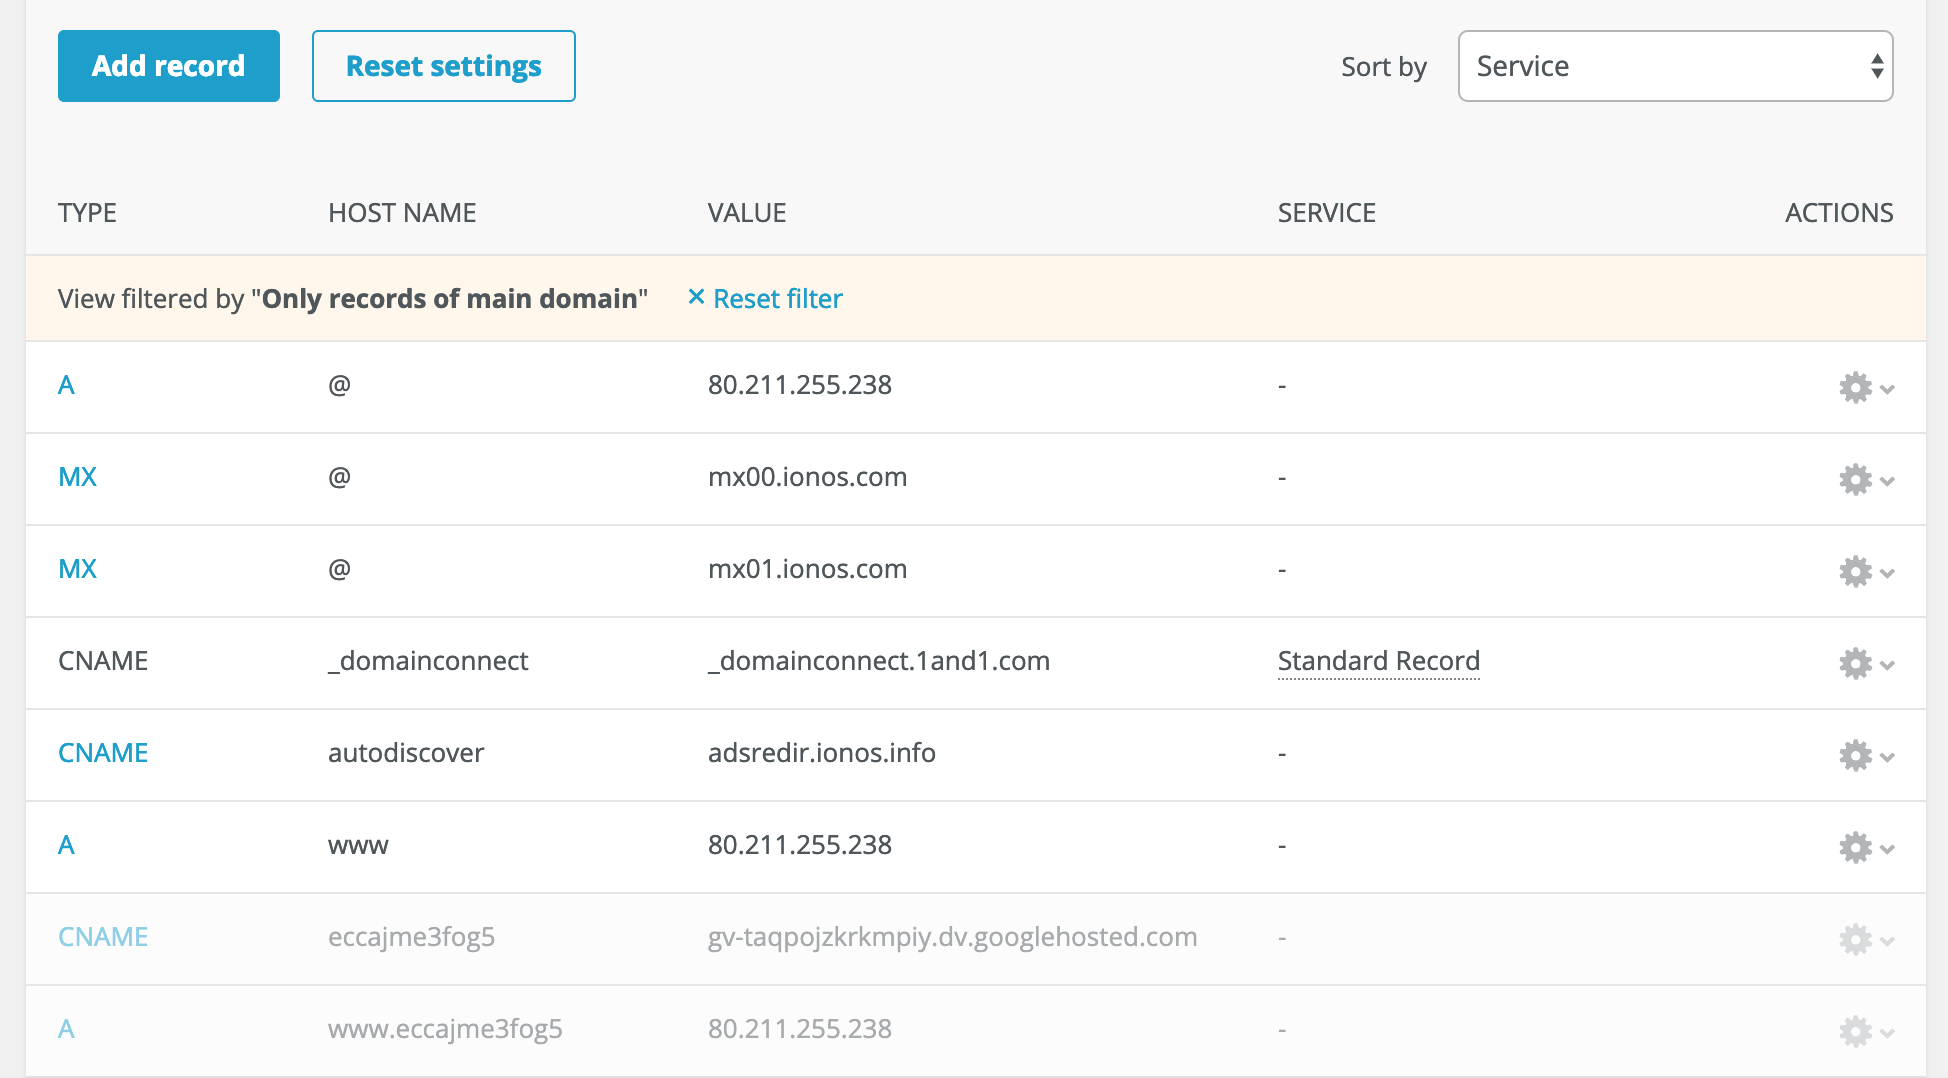Open the Sort by Service dropdown
The width and height of the screenshot is (1948, 1078).
pyautogui.click(x=1675, y=66)
